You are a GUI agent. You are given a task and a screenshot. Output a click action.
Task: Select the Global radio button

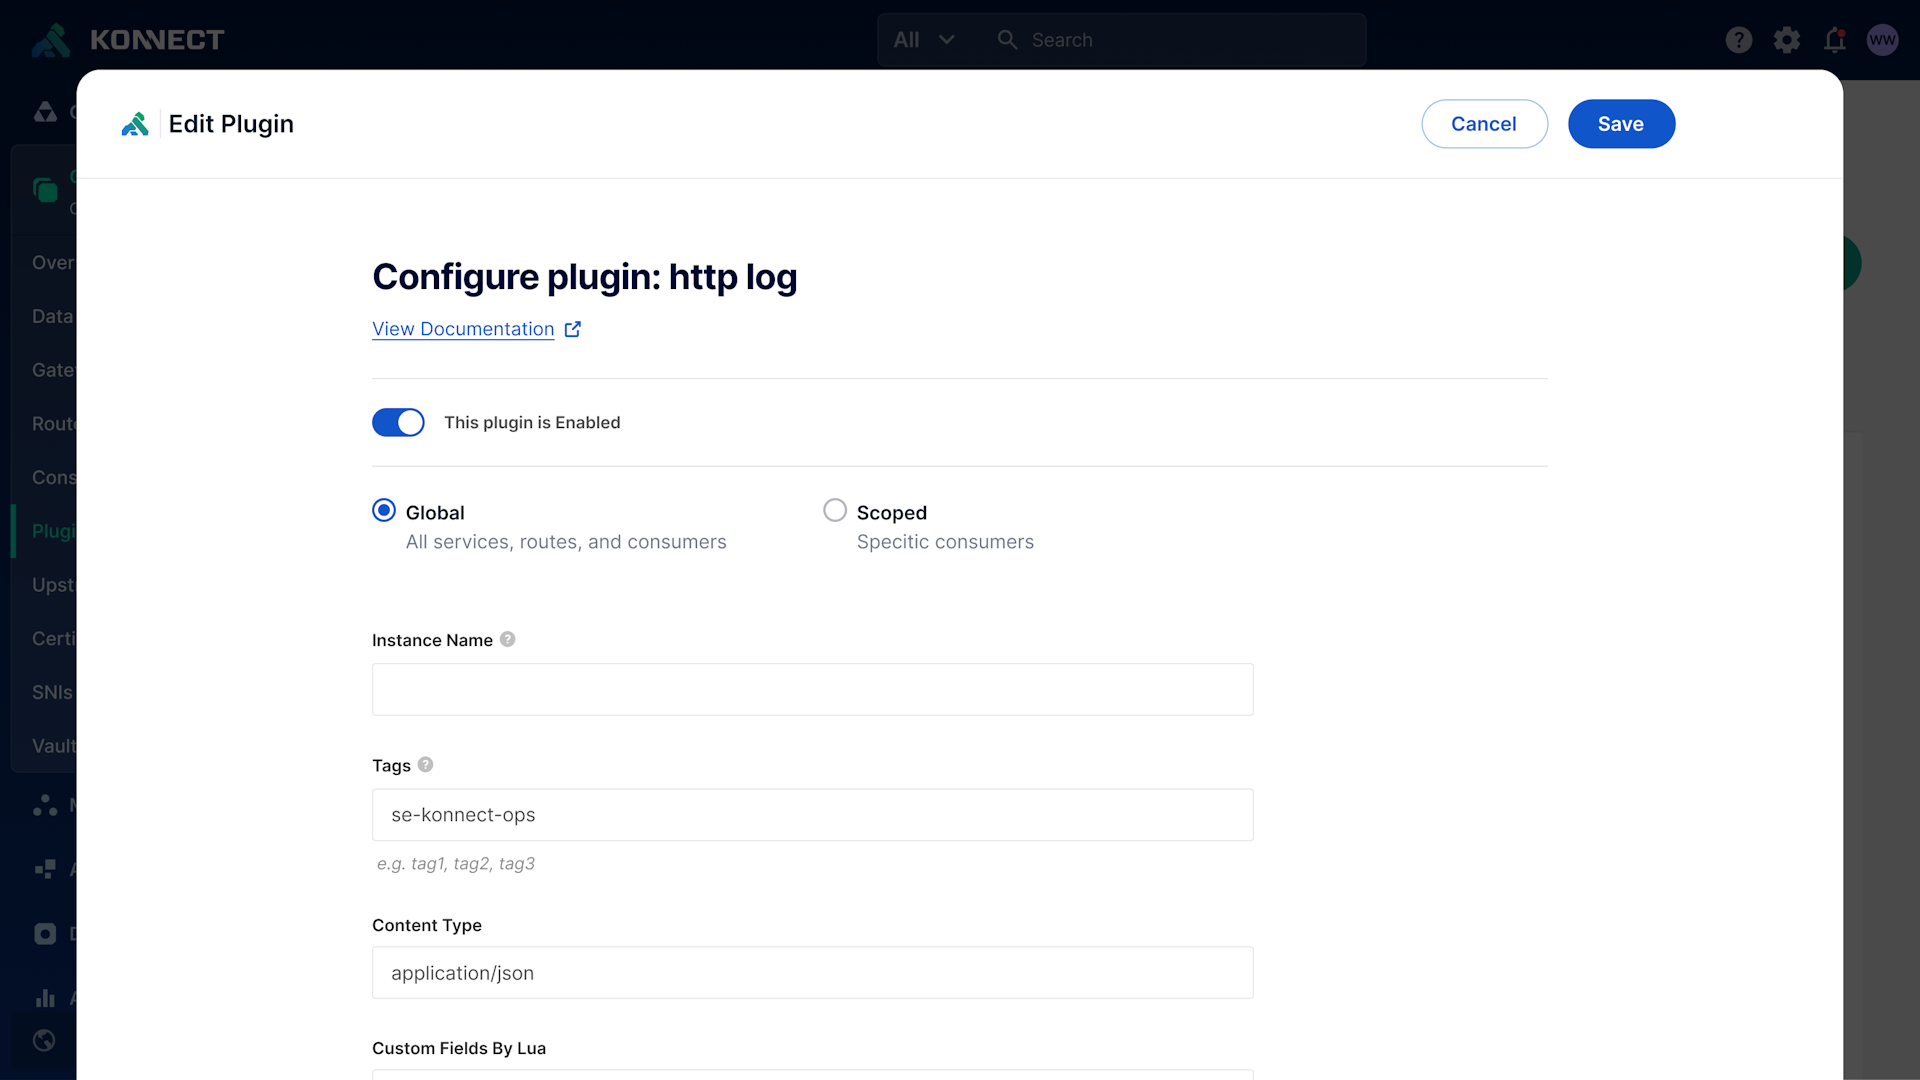(384, 510)
